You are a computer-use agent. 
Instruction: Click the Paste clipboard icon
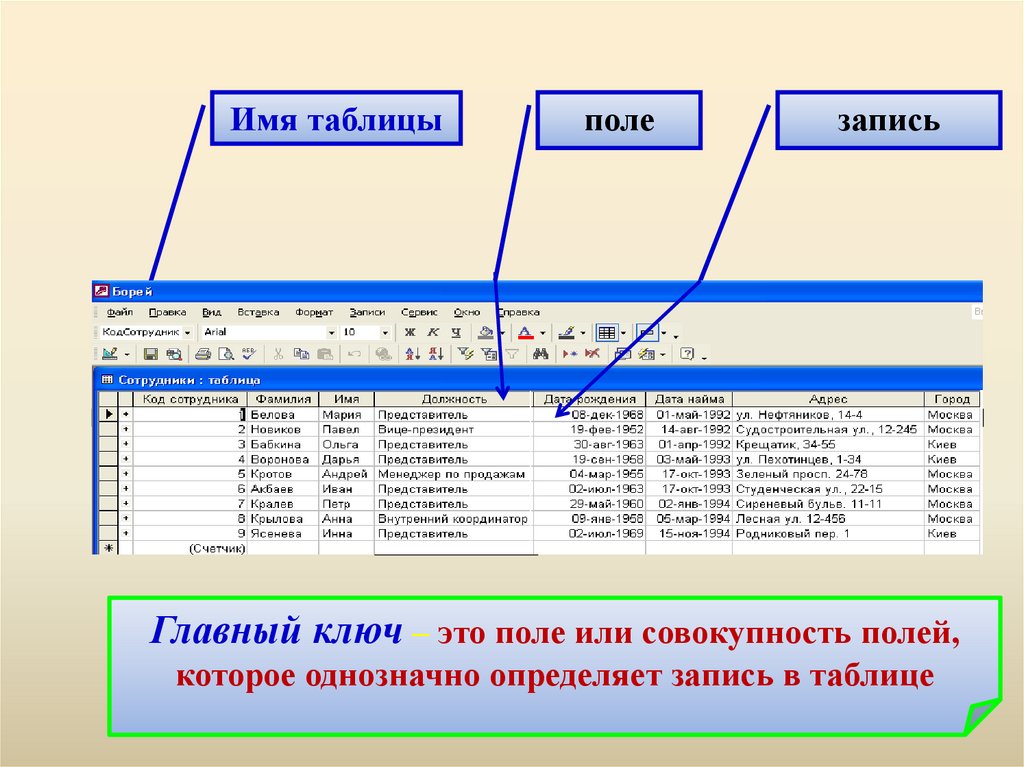pyautogui.click(x=325, y=354)
